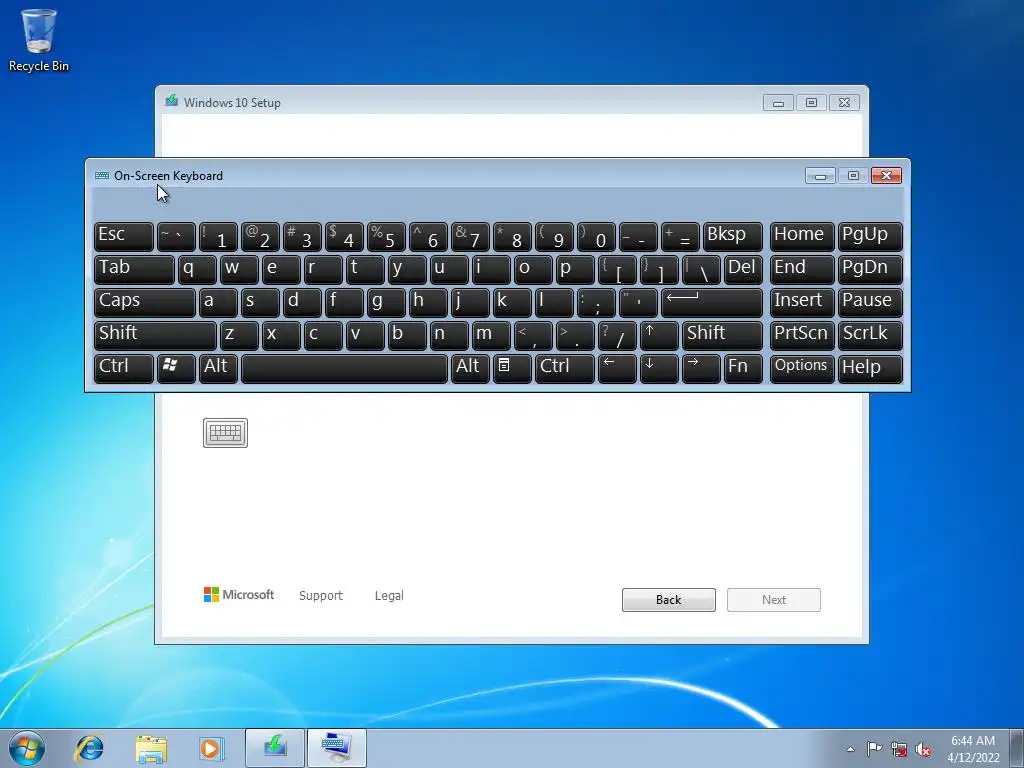This screenshot has width=1024, height=768.
Task: Click the Enter key on keyboard
Action: pyautogui.click(x=712, y=303)
